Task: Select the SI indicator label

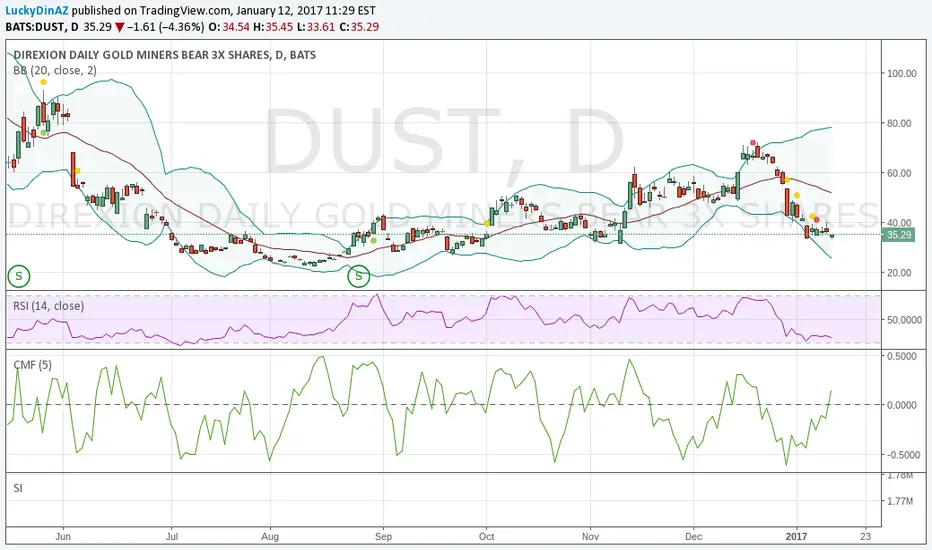Action: coord(18,488)
